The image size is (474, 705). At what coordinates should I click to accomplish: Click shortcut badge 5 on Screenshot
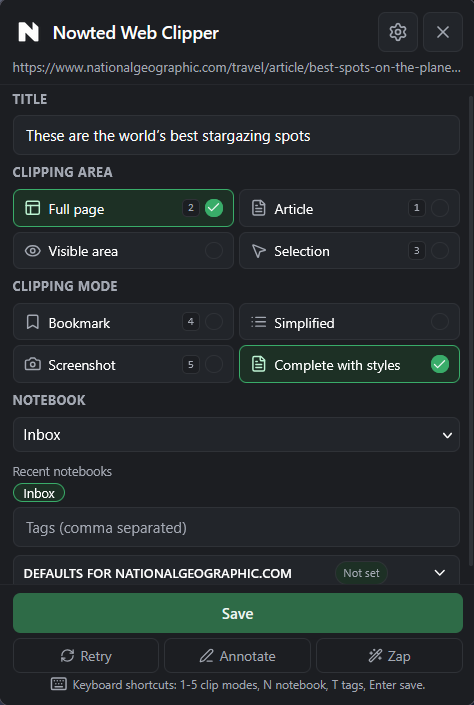[x=191, y=364]
